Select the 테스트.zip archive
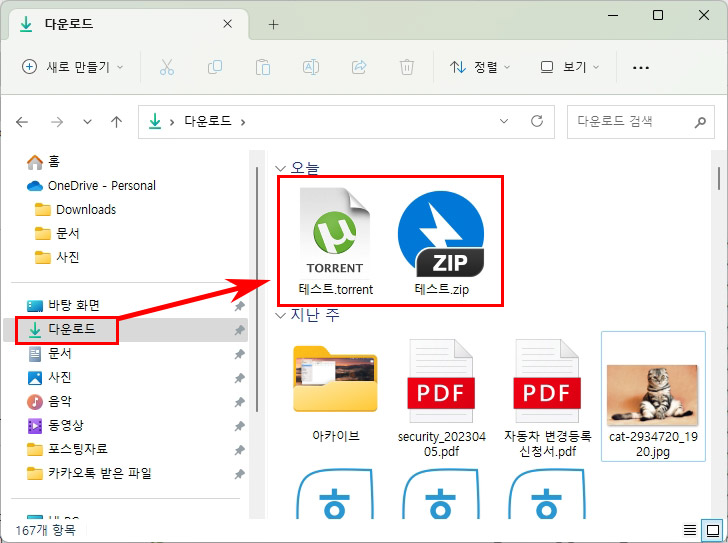728x543 pixels. pos(441,243)
